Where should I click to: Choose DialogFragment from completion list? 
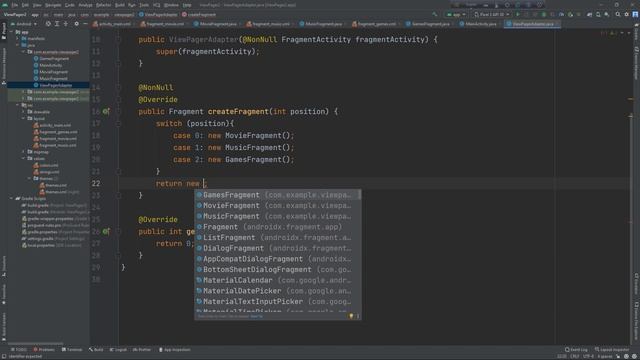(277, 248)
